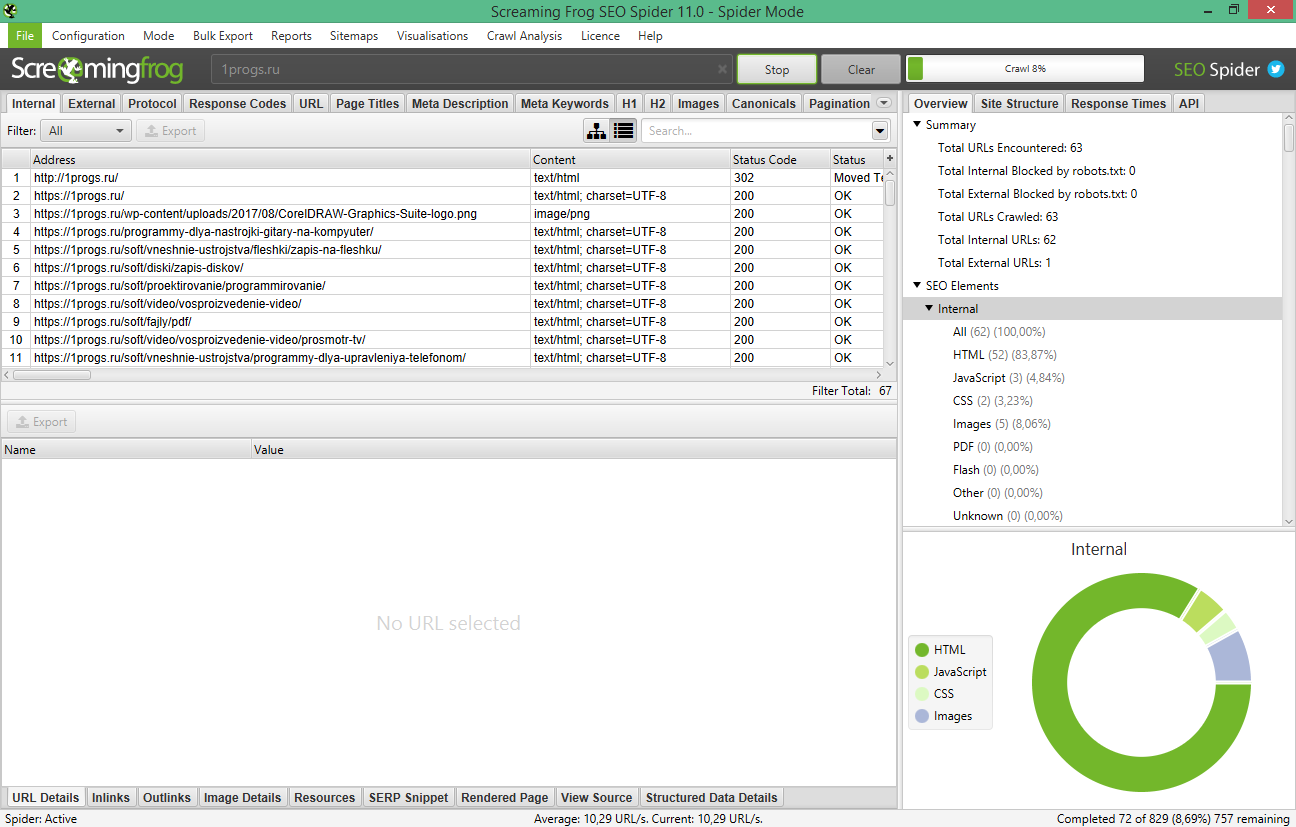1296x827 pixels.
Task: Sort by the Status Code column header
Action: 780,159
